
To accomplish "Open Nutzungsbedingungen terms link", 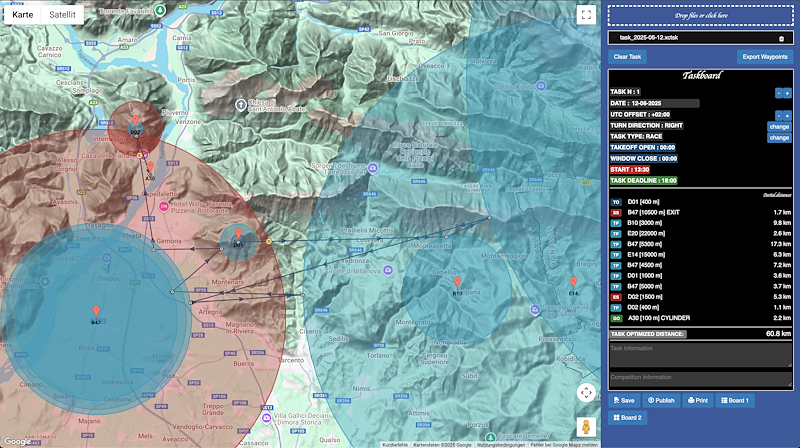I will tap(501, 445).
